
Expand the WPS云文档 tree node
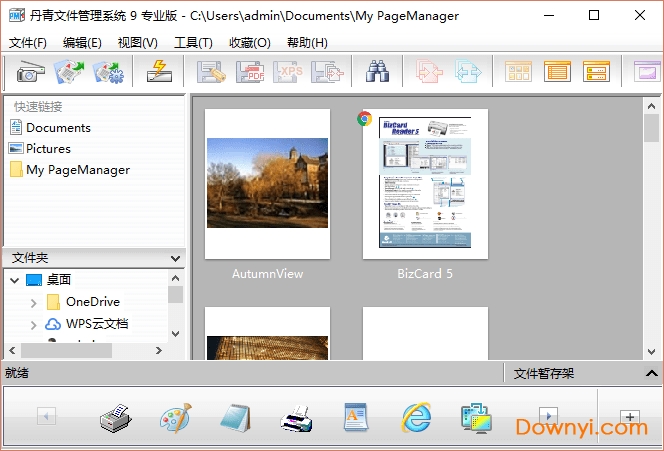[x=34, y=324]
